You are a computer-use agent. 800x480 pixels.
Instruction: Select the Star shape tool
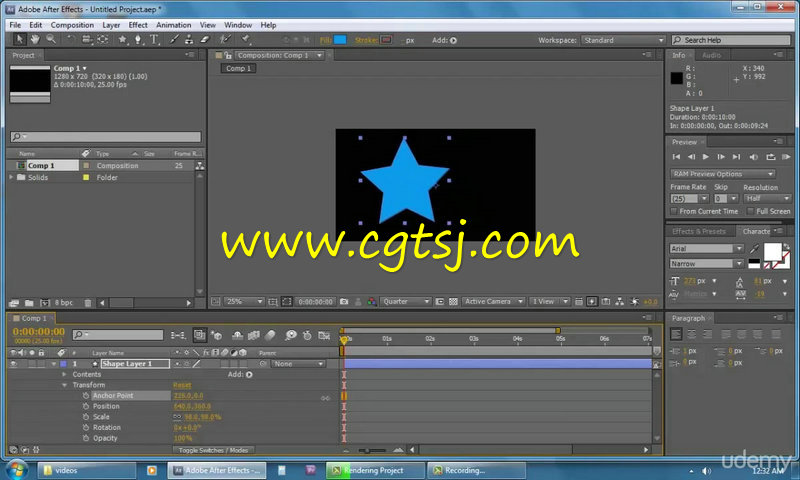122,39
